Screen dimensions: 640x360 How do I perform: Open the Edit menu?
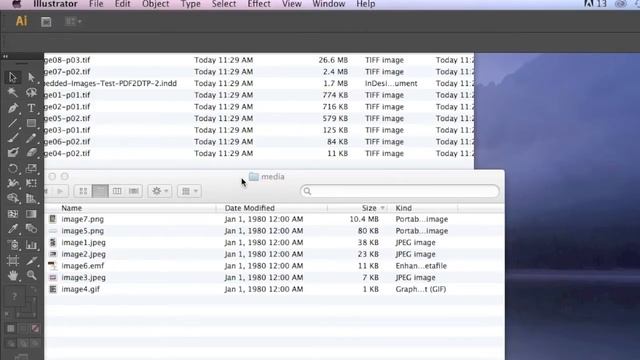pyautogui.click(x=122, y=4)
